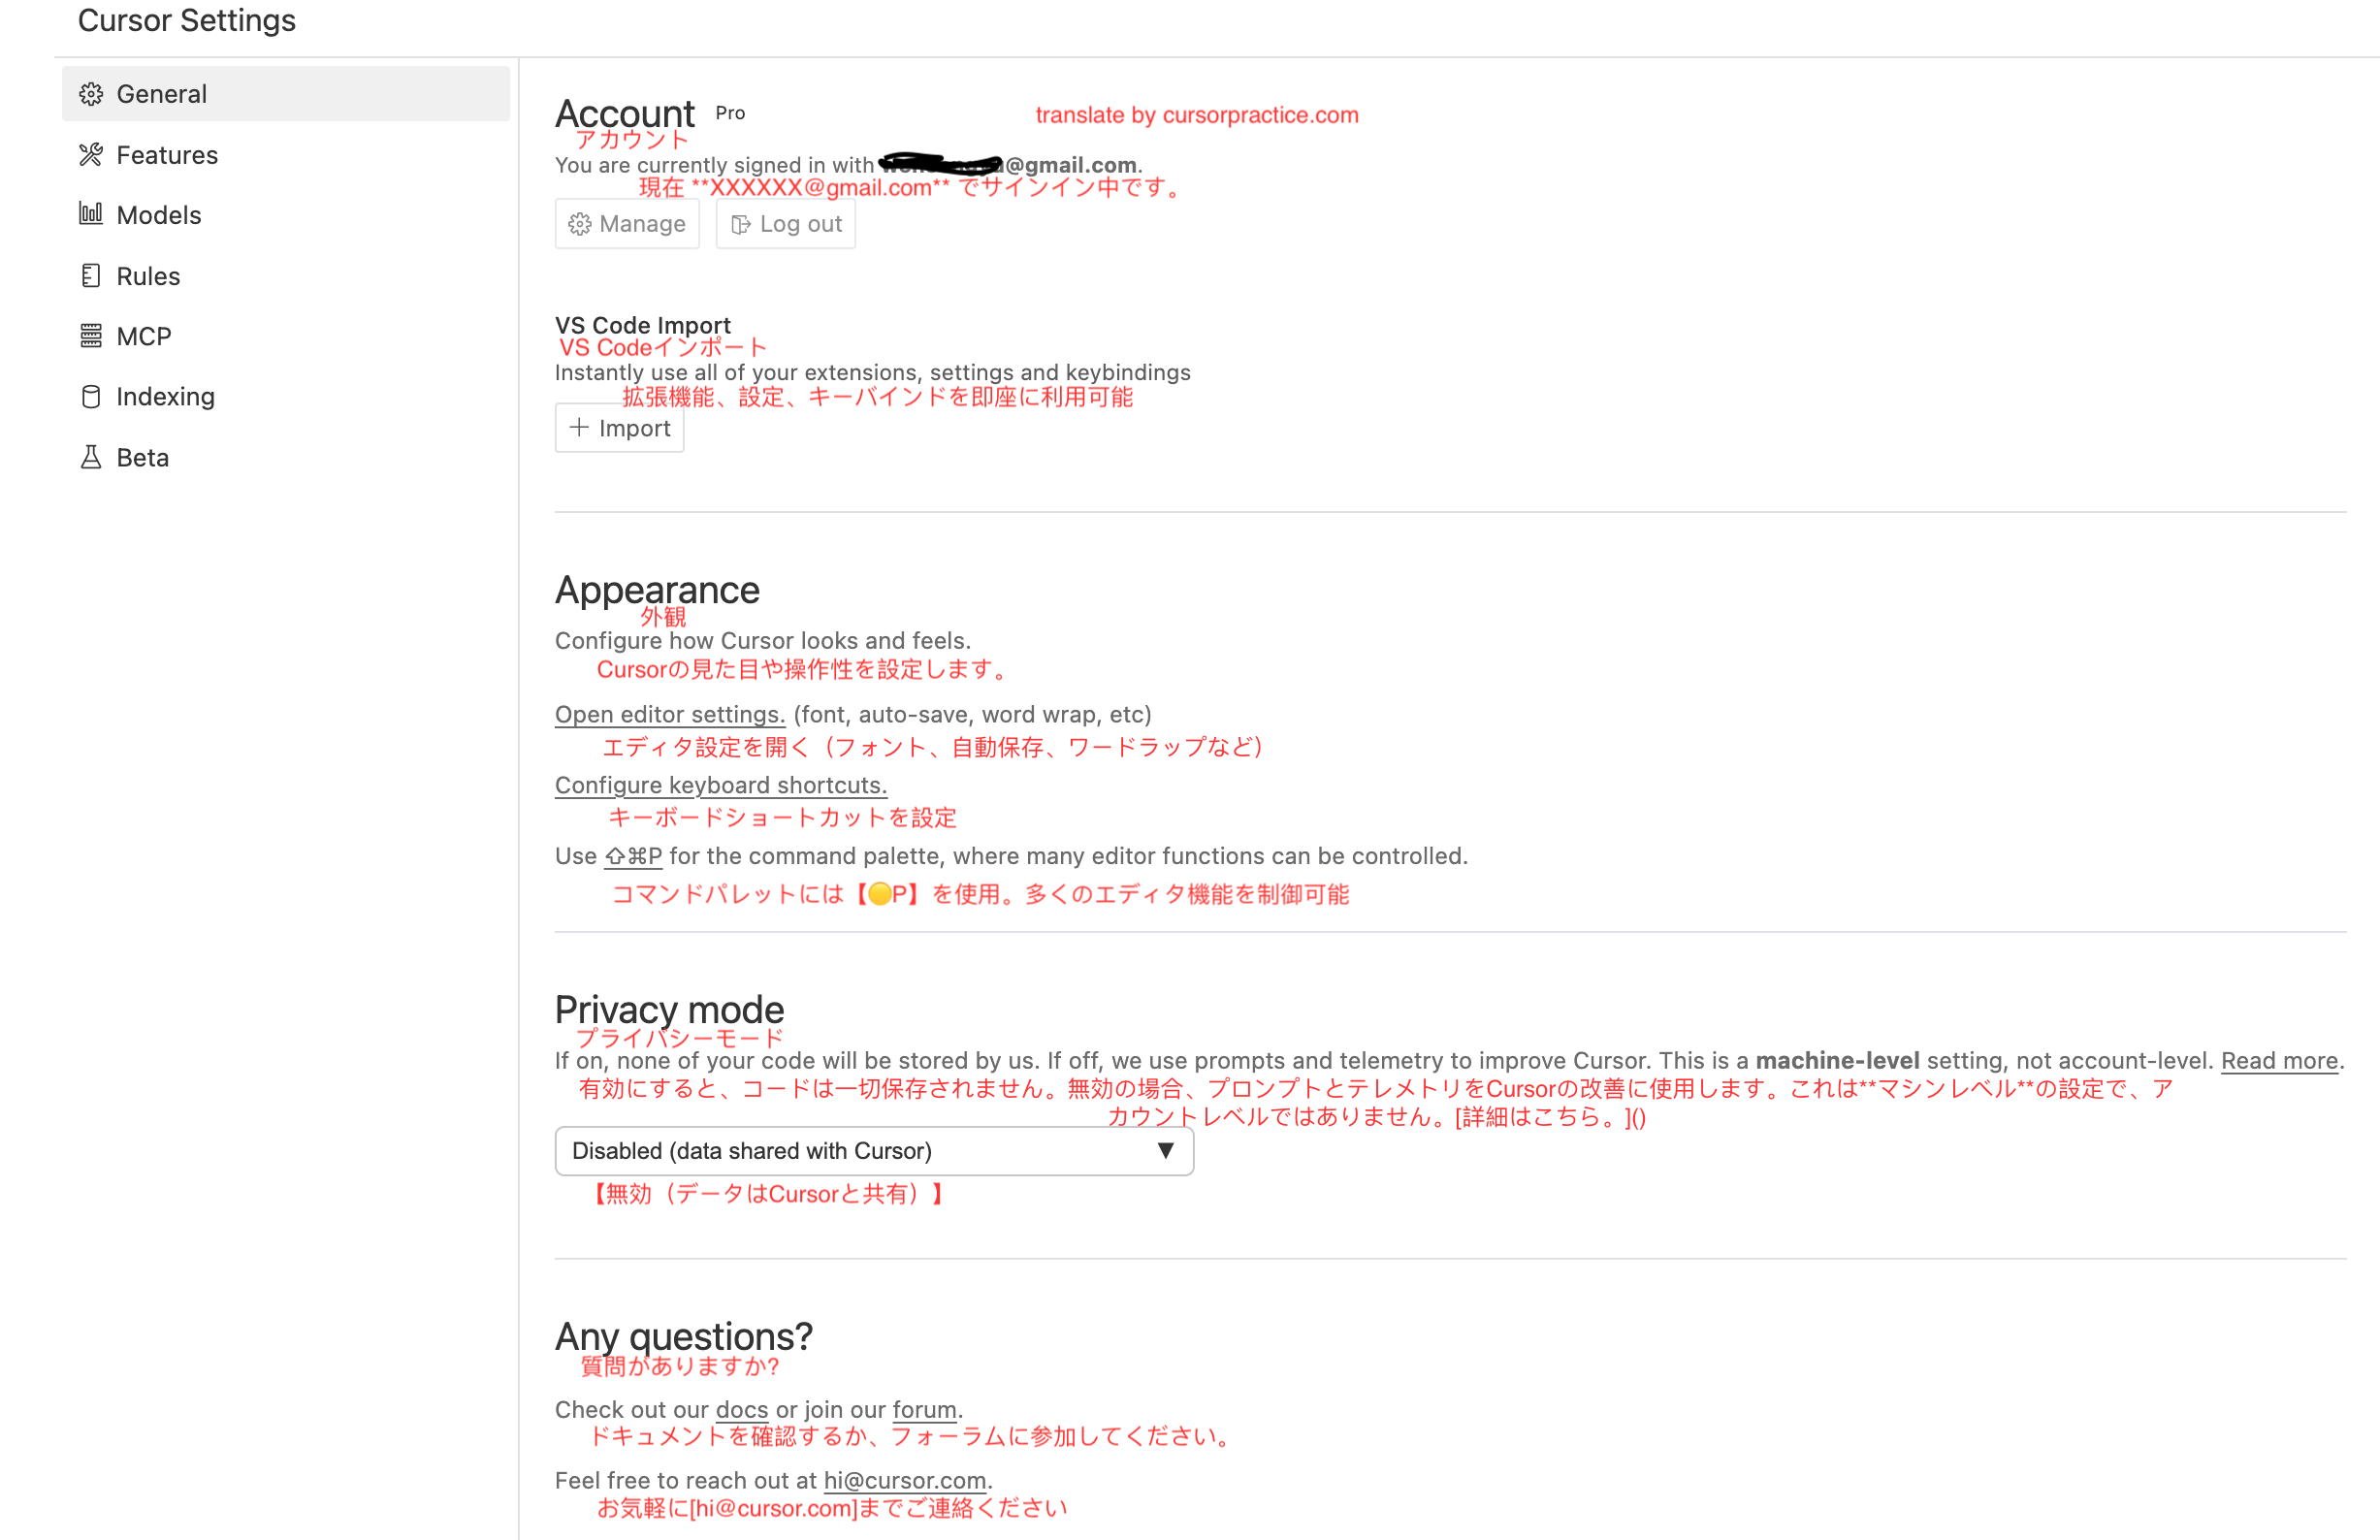Click the Account heading
2380x1540 pixels.
click(625, 114)
